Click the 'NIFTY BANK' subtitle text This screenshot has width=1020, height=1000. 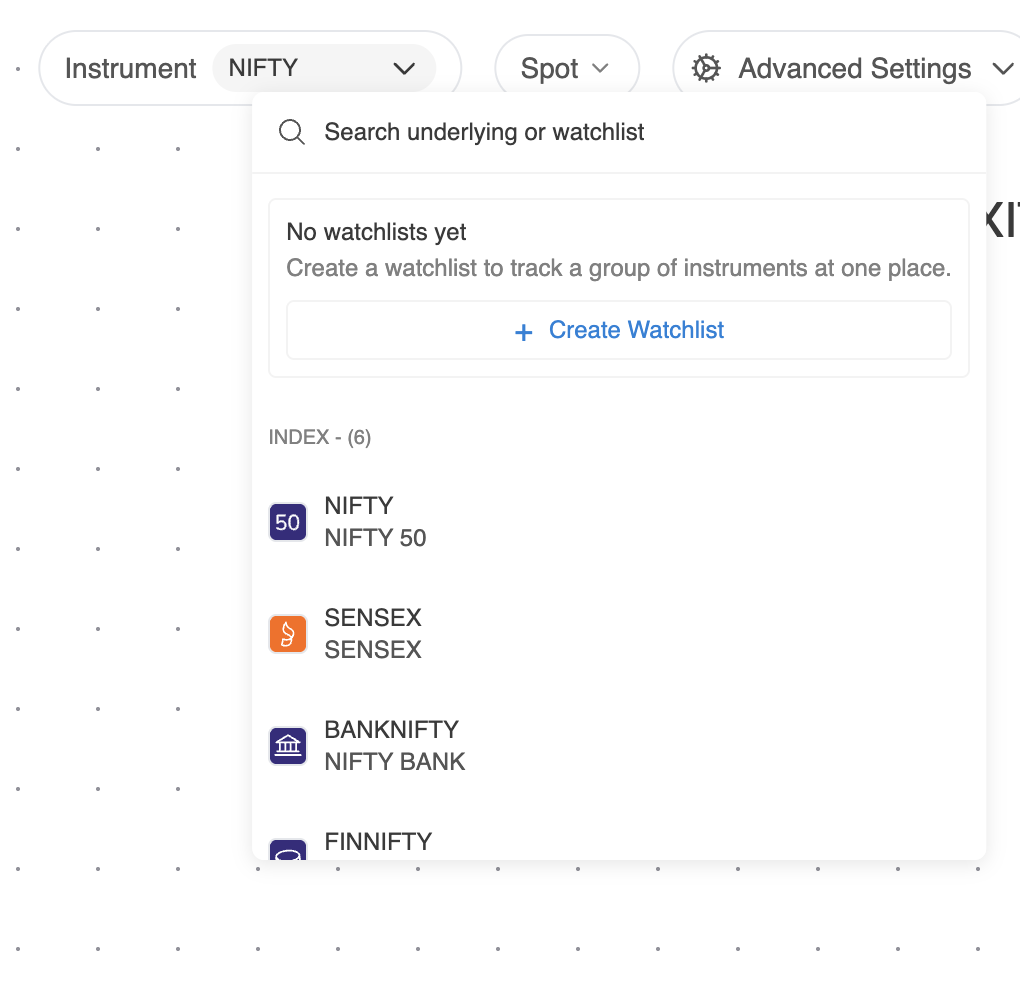click(395, 762)
